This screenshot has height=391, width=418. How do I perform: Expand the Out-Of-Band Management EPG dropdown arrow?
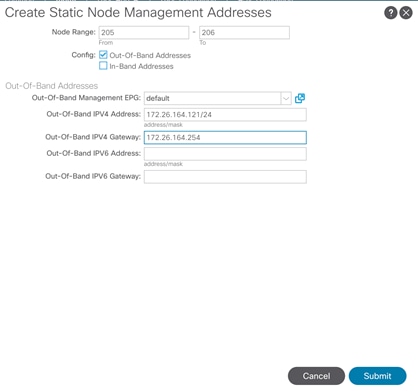pyautogui.click(x=286, y=98)
